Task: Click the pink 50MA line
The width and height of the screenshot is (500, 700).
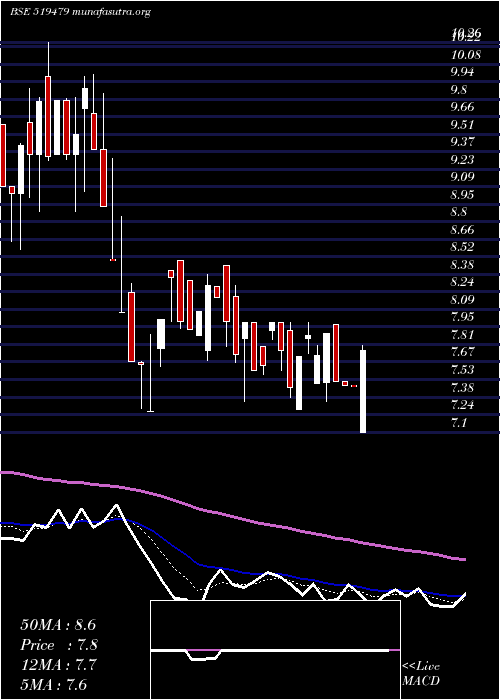Action: click(x=232, y=517)
